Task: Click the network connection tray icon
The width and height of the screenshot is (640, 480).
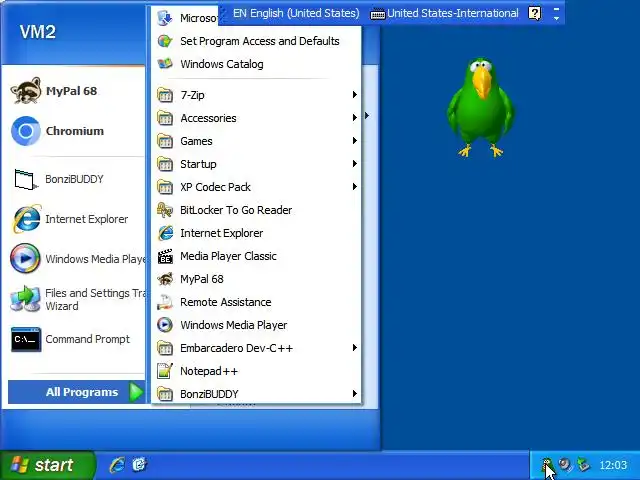Action: pyautogui.click(x=584, y=464)
